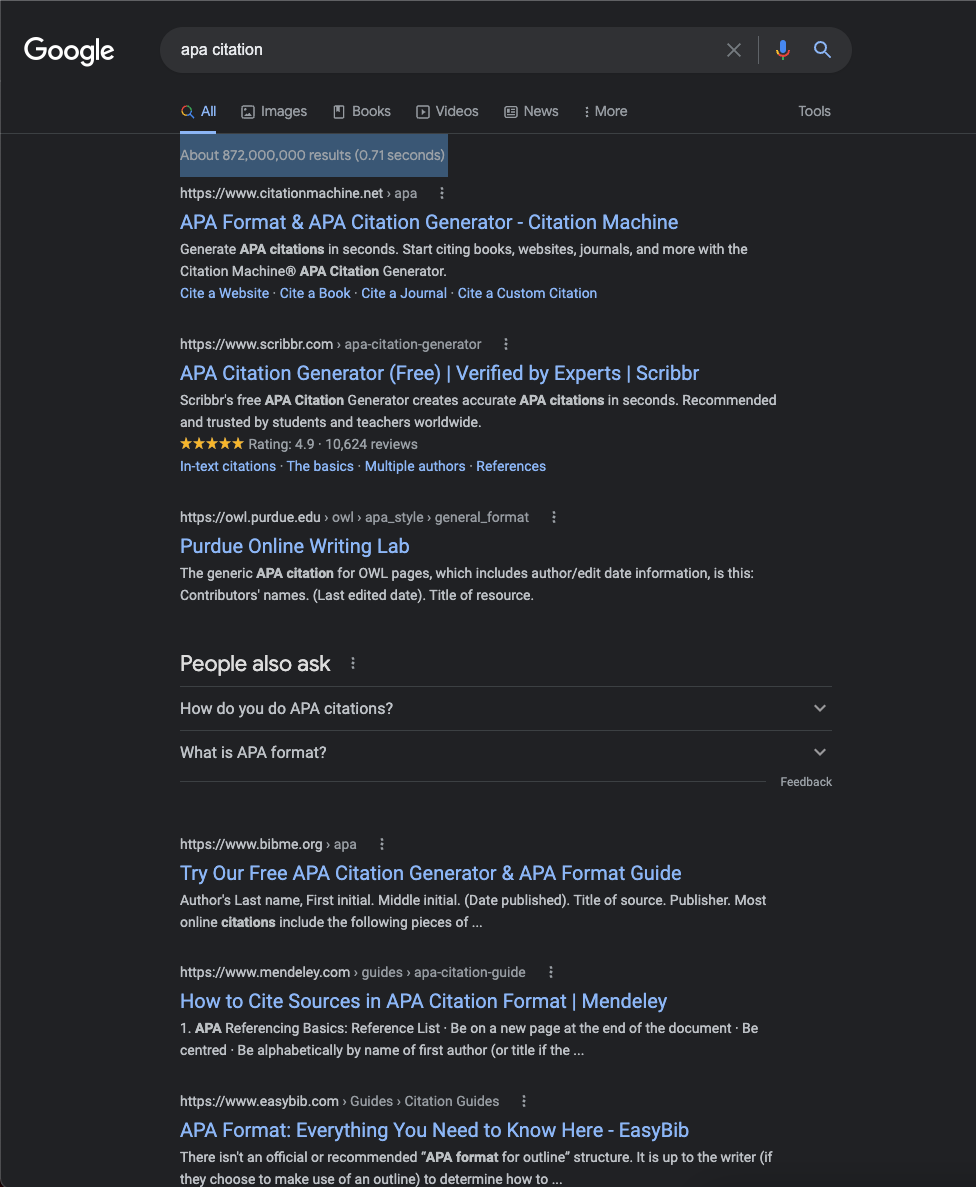Open the Google logo homepage

point(69,51)
